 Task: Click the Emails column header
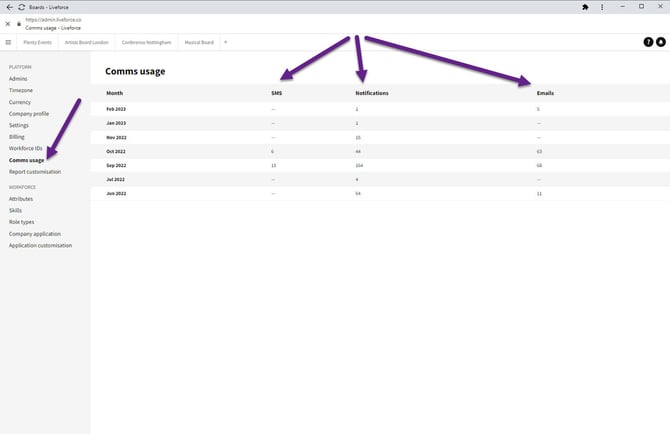click(x=545, y=93)
